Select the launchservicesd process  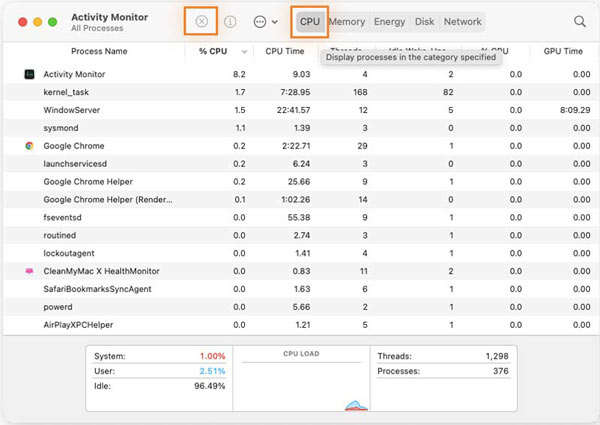click(x=300, y=164)
